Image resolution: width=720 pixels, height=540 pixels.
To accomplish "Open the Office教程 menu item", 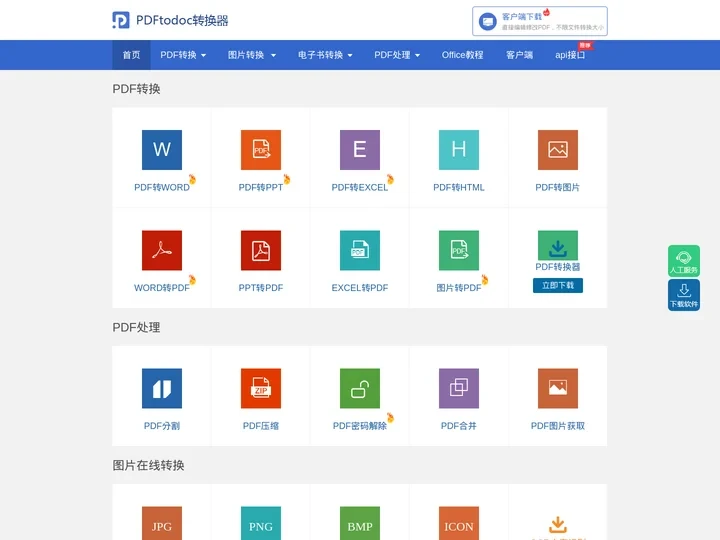I will tap(462, 55).
